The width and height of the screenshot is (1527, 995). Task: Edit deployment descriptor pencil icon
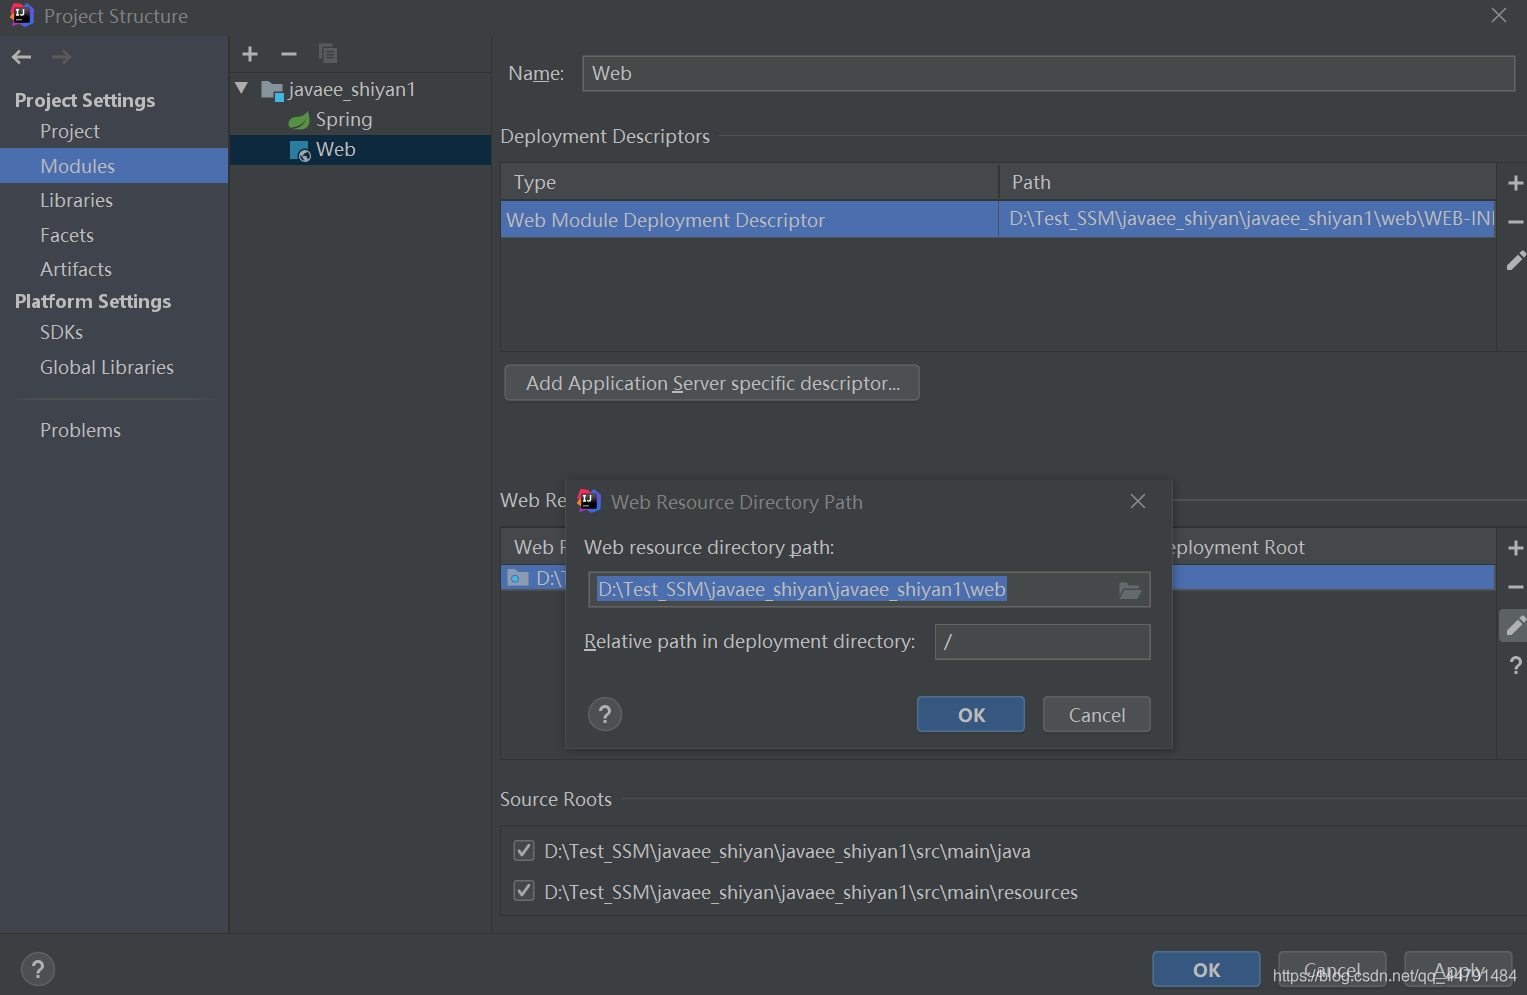pyautogui.click(x=1515, y=261)
